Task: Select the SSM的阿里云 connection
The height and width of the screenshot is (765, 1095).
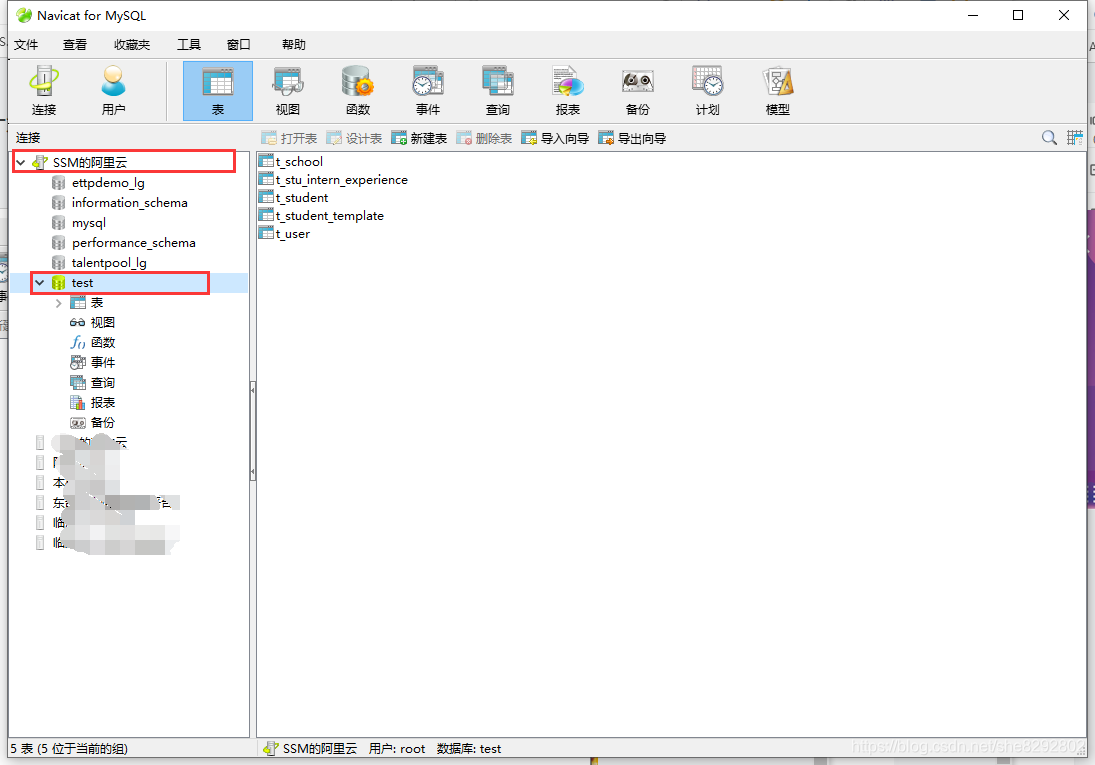Action: tap(90, 163)
